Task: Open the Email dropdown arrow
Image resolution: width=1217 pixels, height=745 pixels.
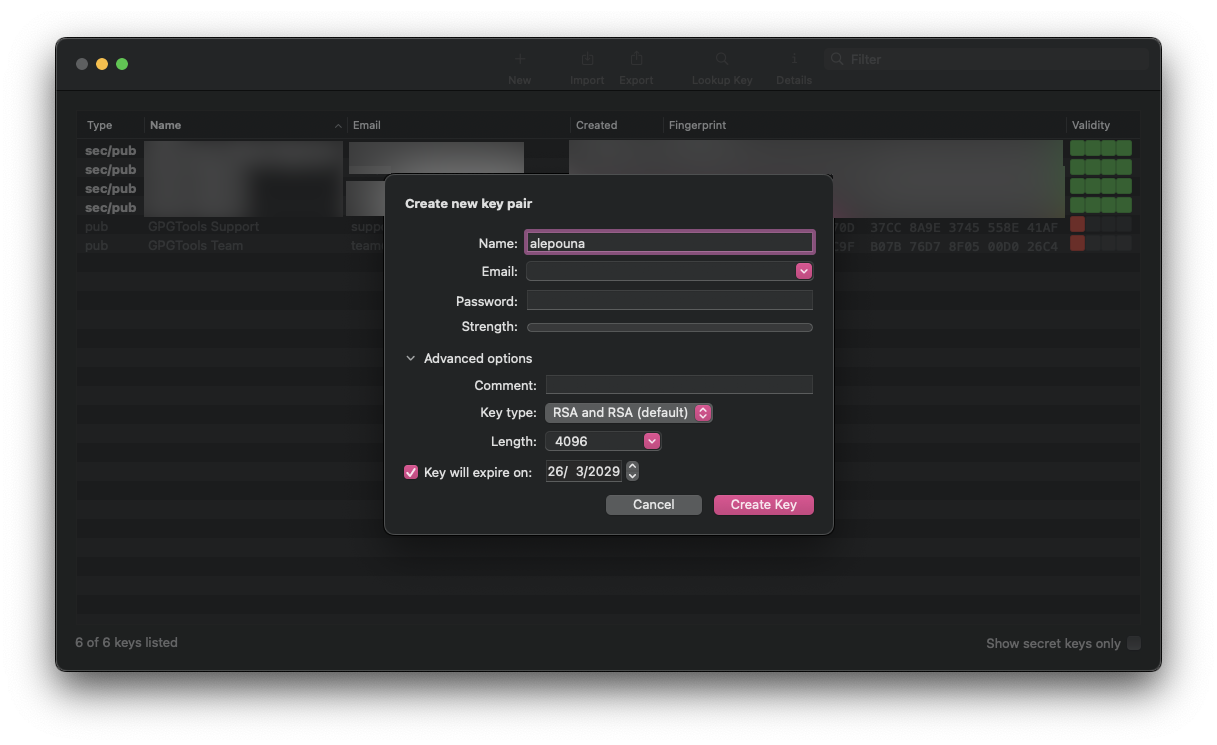Action: (x=803, y=271)
